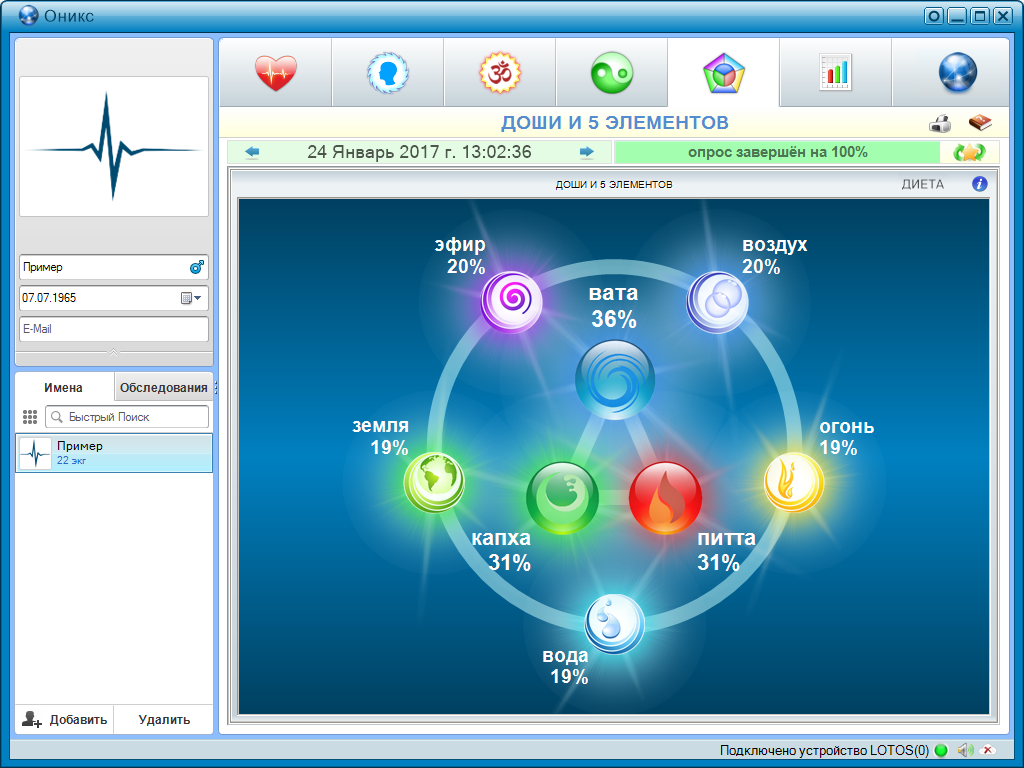Click the ether purple spiral orb
This screenshot has height=768, width=1024.
click(511, 301)
